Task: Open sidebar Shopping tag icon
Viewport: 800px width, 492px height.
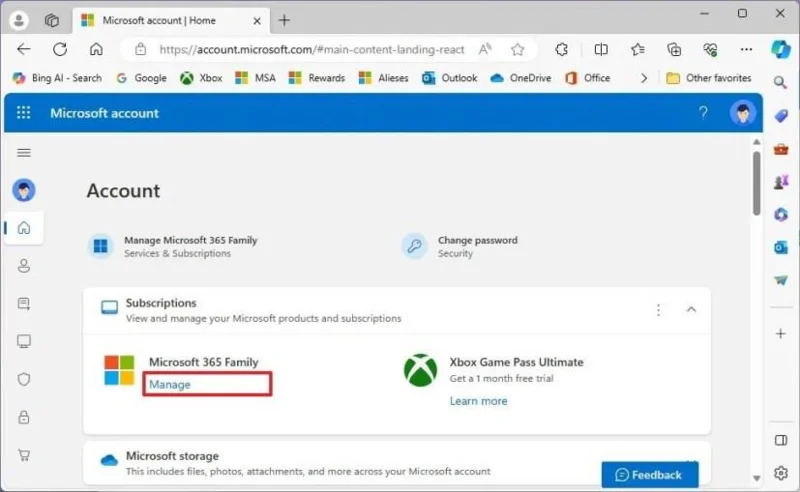Action: pyautogui.click(x=781, y=116)
